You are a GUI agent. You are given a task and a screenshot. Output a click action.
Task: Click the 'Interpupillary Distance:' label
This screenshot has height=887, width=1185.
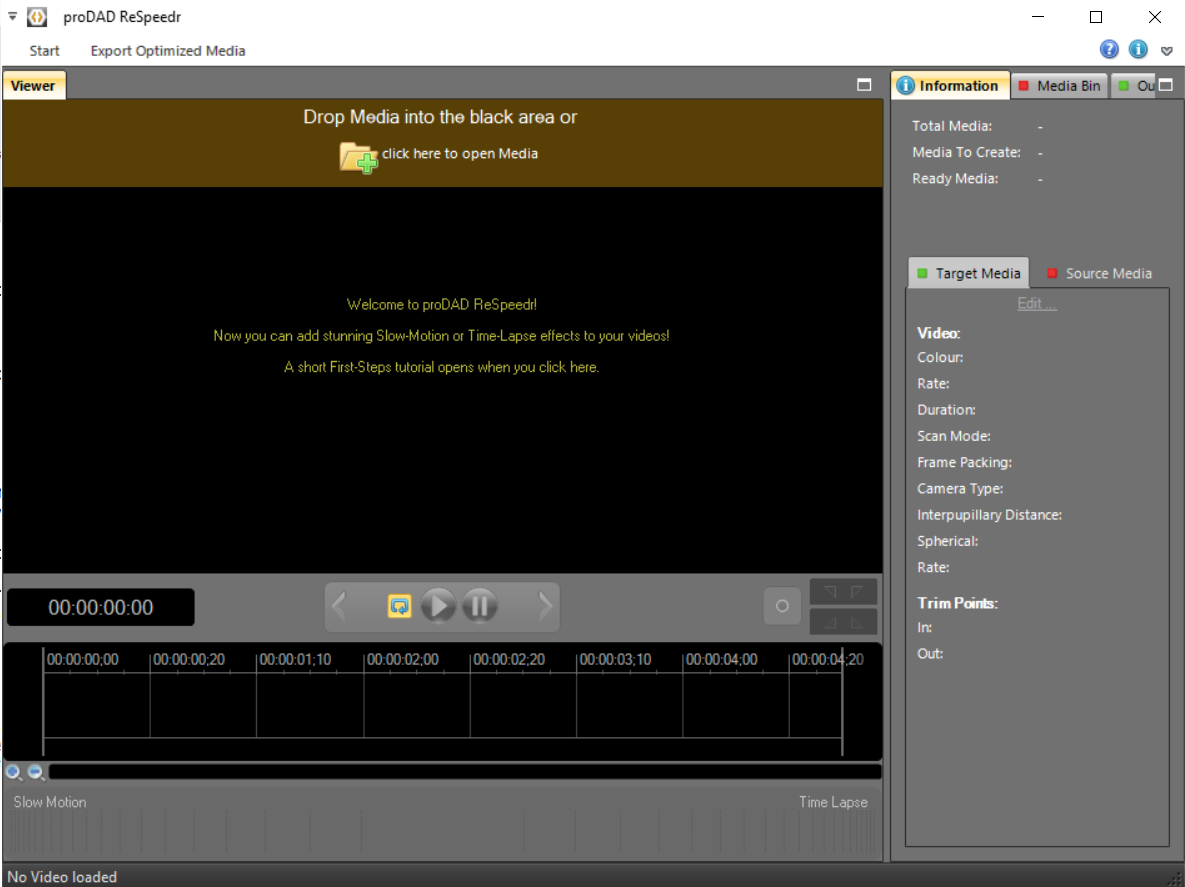pyautogui.click(x=989, y=515)
